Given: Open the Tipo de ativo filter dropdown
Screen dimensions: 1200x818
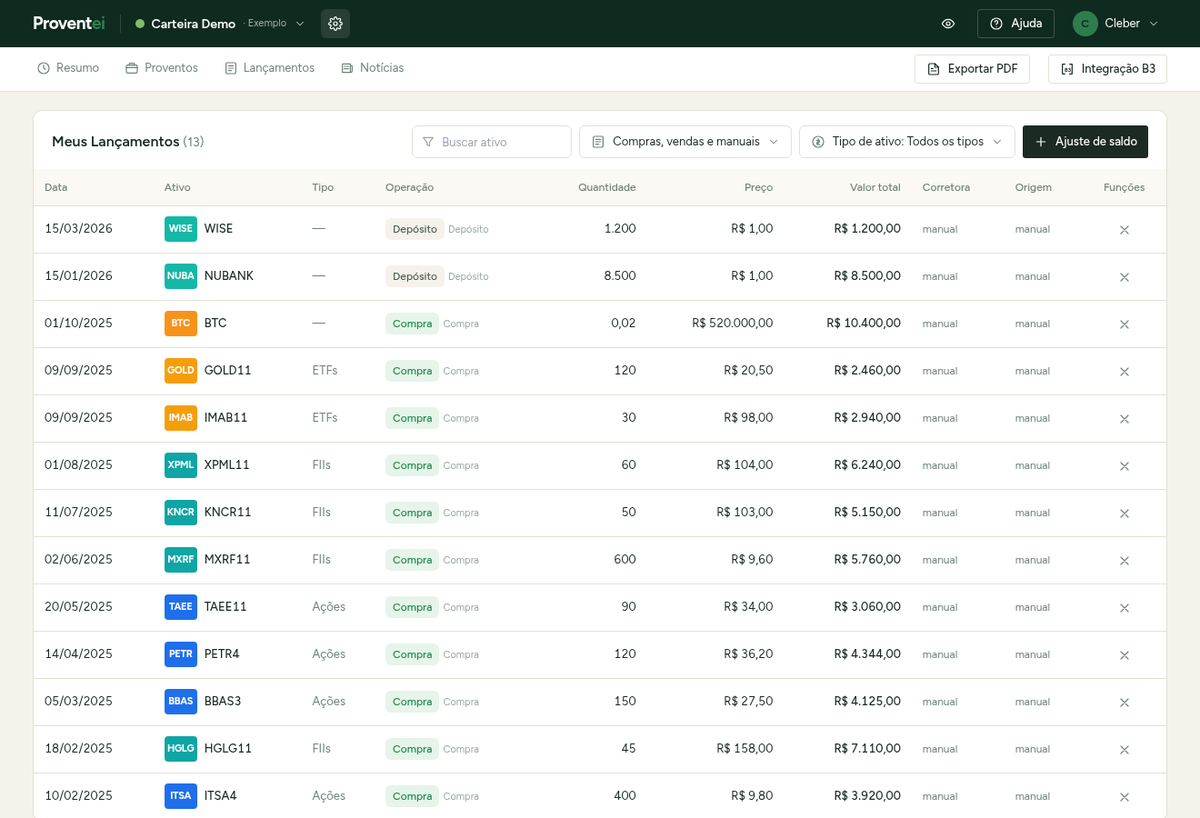Looking at the screenshot, I should click(x=907, y=142).
